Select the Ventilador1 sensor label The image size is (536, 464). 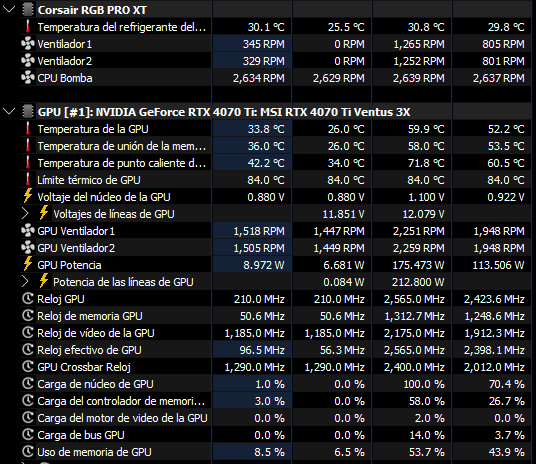click(65, 44)
